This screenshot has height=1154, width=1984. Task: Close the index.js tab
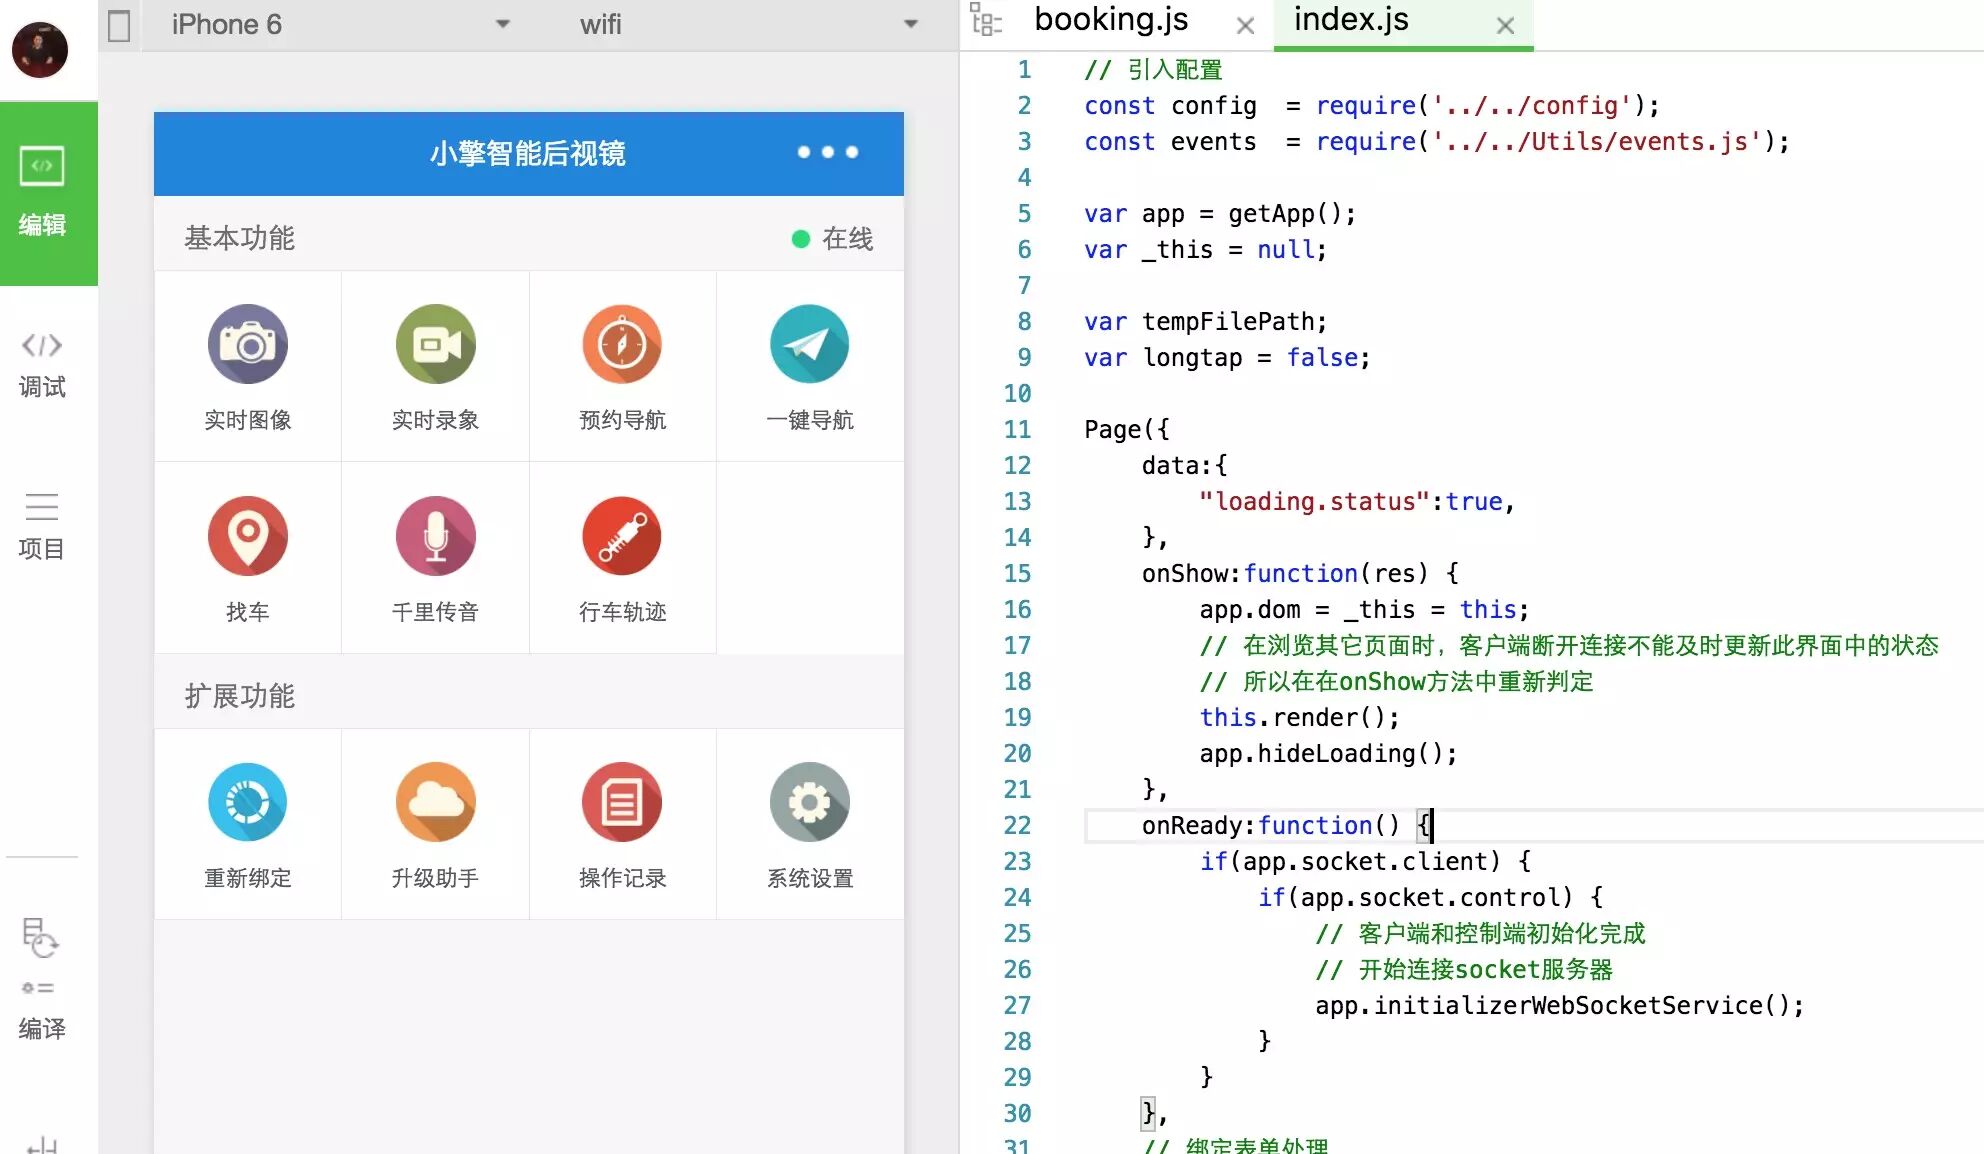[1505, 26]
